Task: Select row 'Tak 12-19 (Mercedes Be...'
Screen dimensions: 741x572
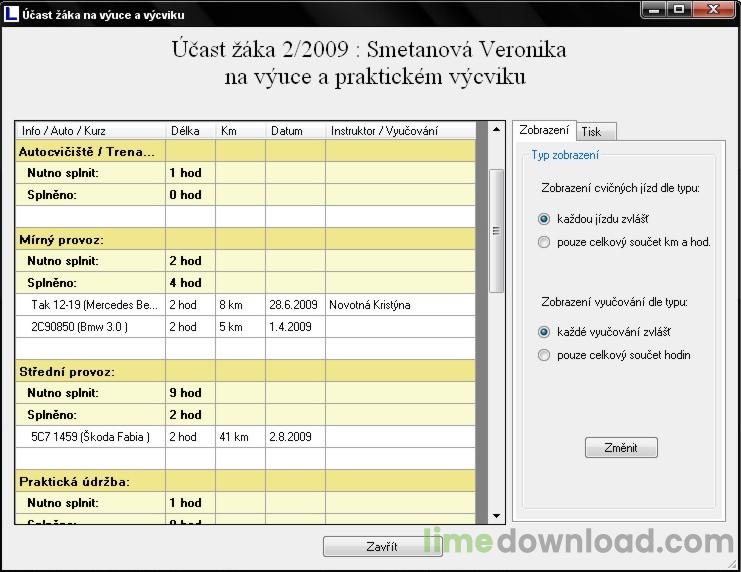Action: click(x=246, y=305)
